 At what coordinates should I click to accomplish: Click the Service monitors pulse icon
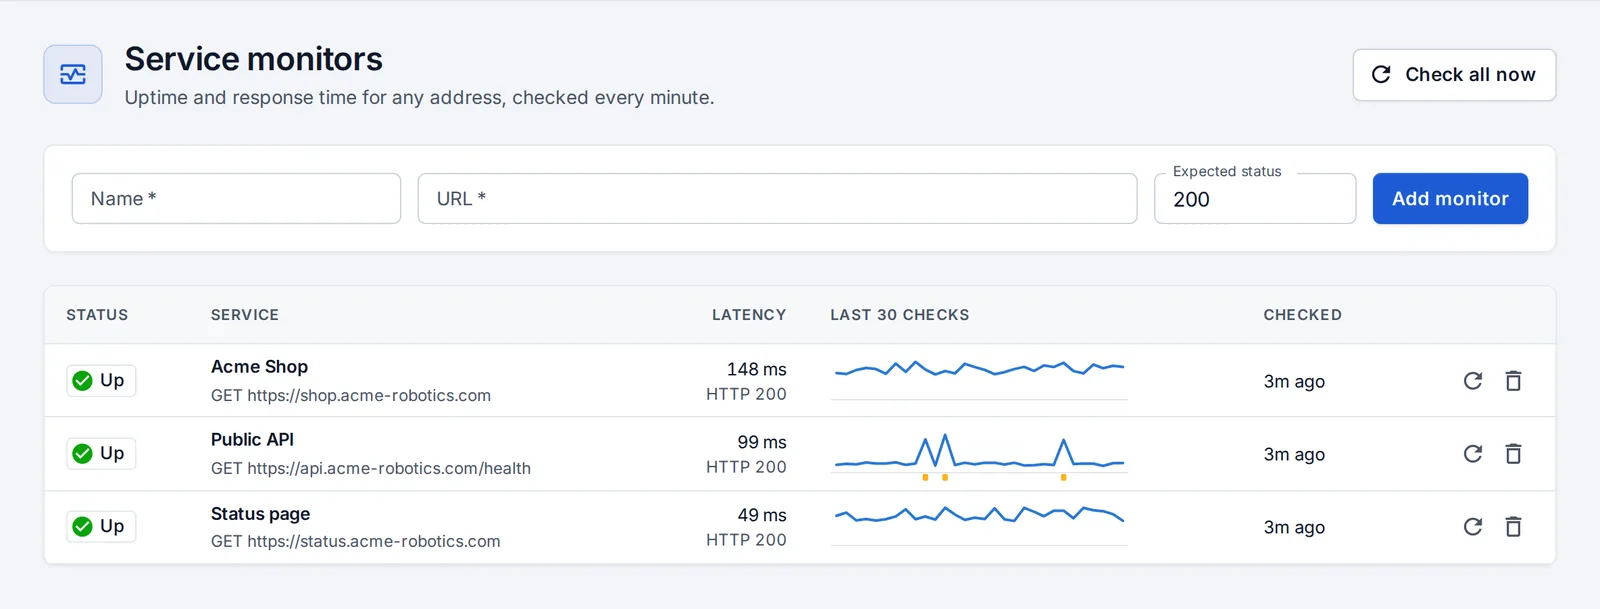[x=73, y=74]
